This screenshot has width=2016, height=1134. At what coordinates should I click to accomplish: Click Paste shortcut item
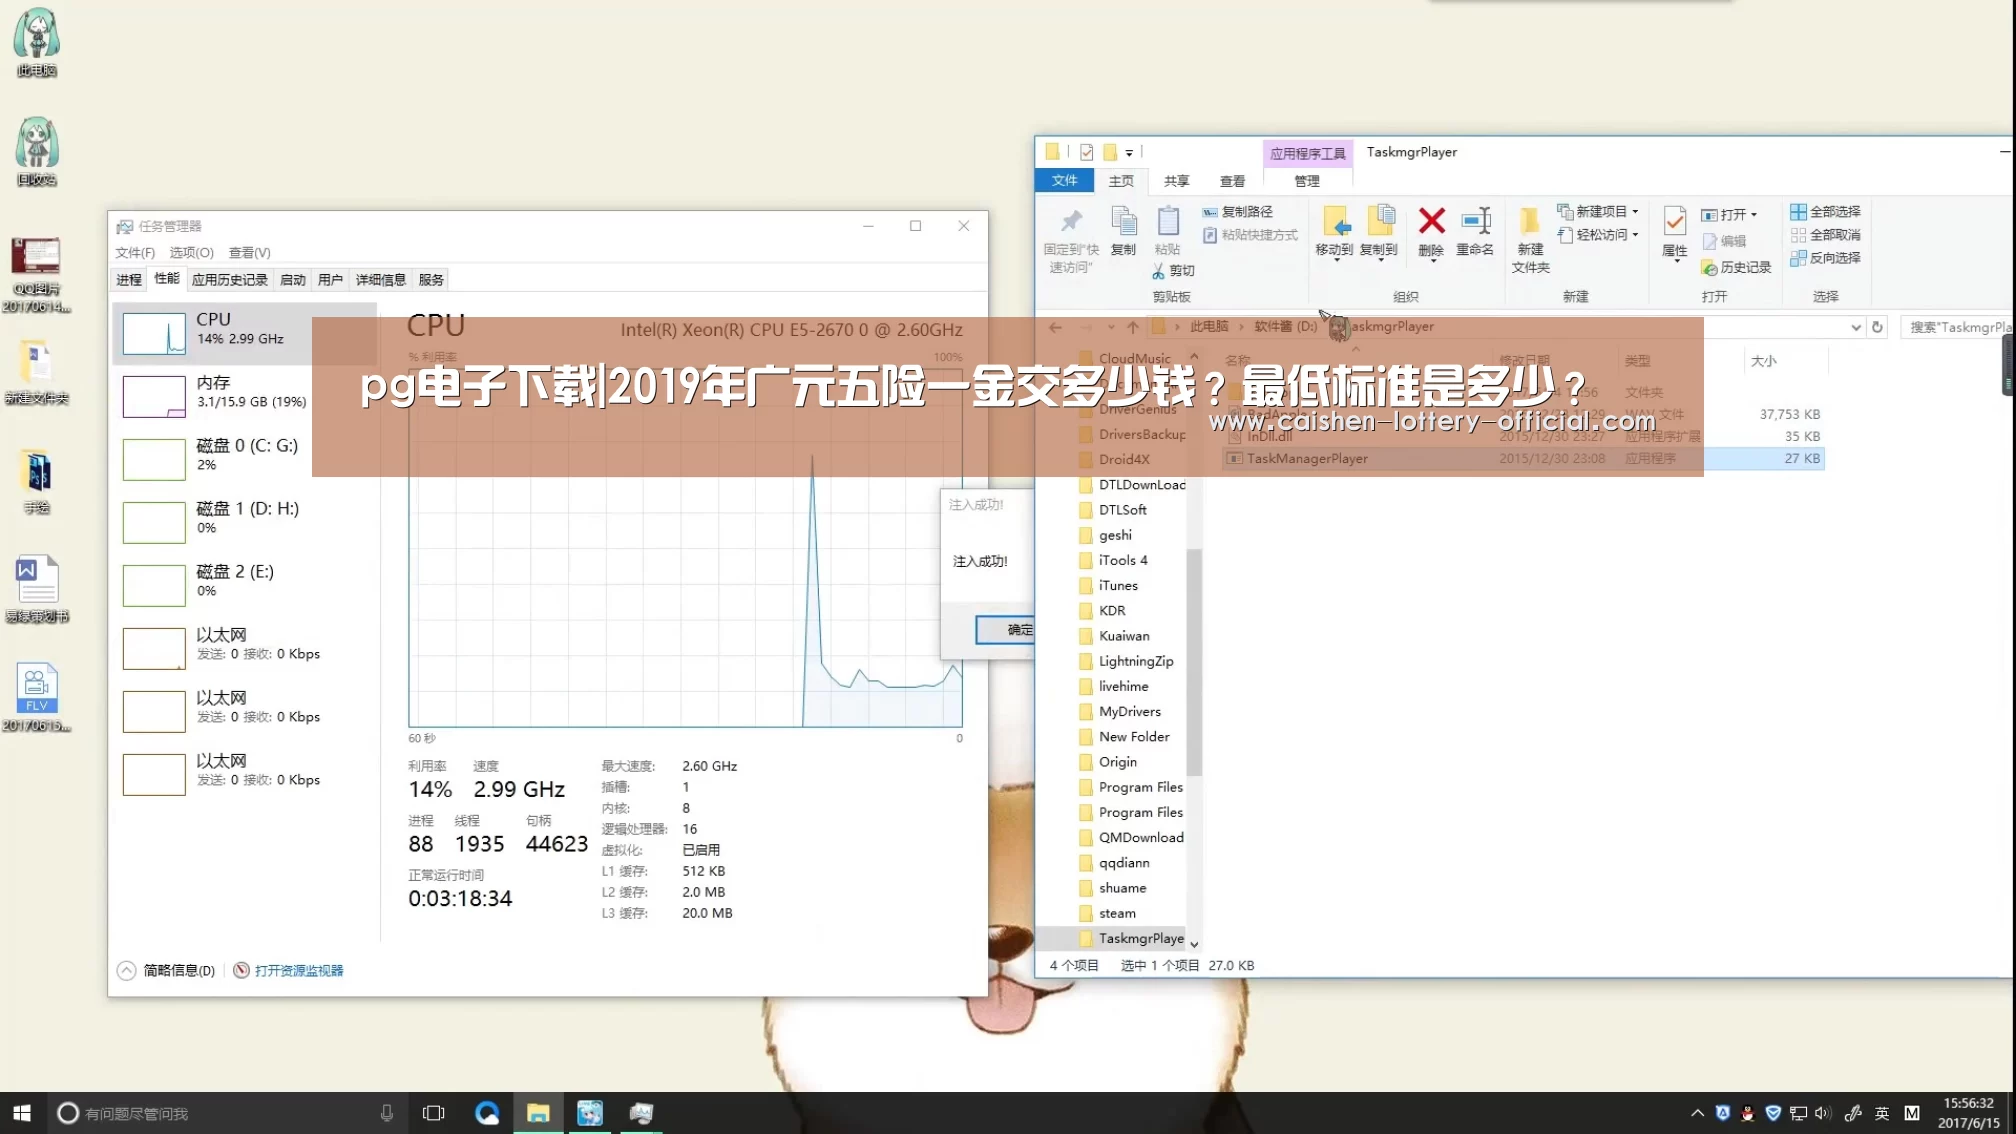click(x=1250, y=235)
